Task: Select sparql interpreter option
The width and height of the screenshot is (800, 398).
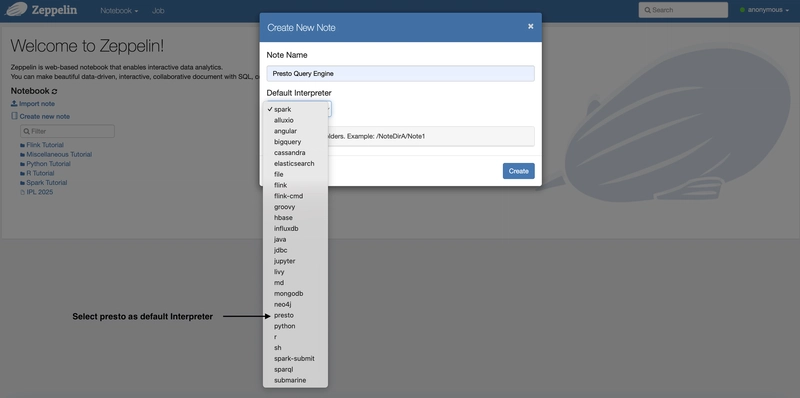Action: 295,369
